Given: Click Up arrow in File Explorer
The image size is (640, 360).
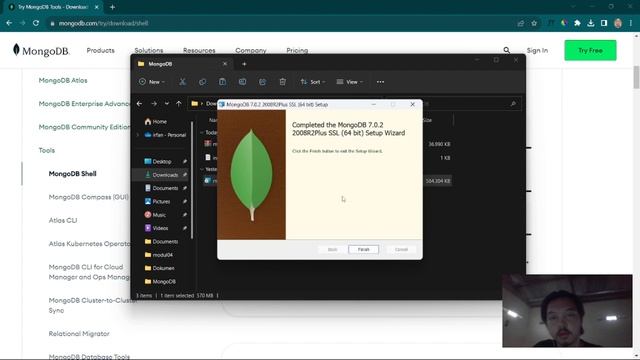Looking at the screenshot, I should tap(179, 104).
